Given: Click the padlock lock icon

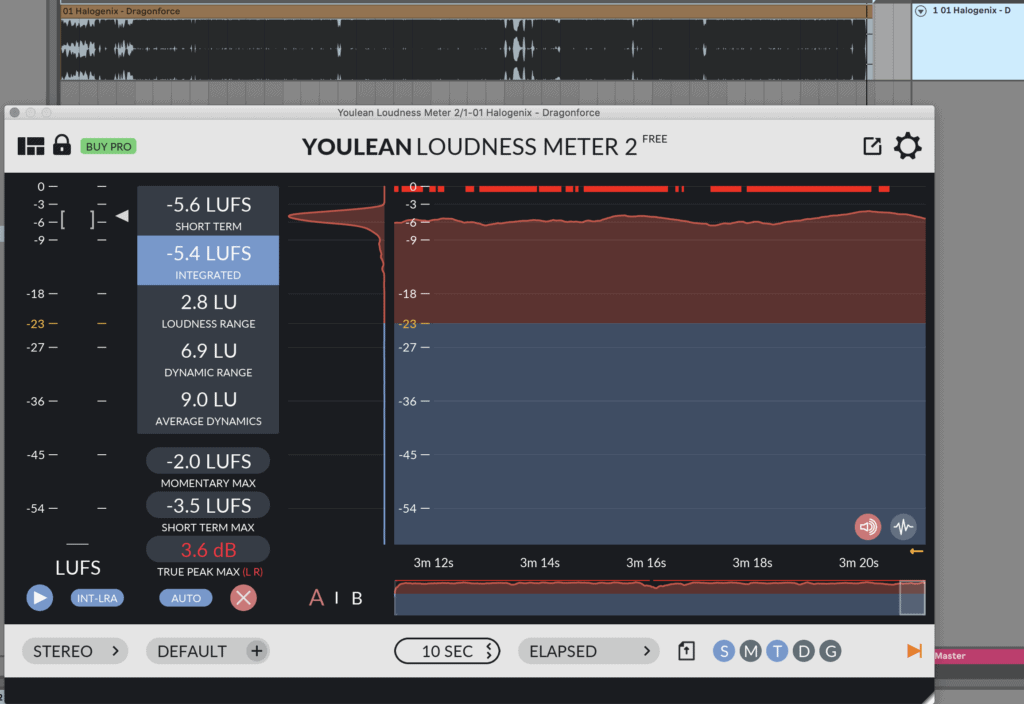Looking at the screenshot, I should [61, 144].
